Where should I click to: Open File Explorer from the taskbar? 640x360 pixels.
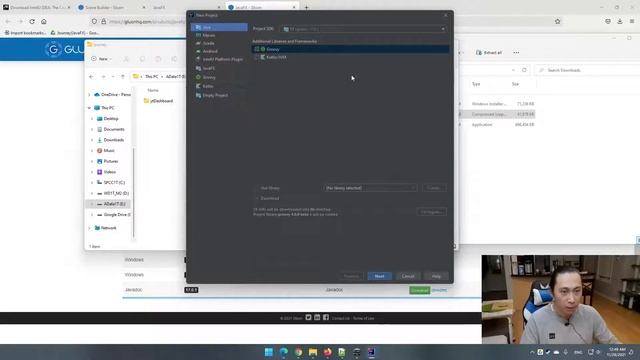tap(313, 352)
